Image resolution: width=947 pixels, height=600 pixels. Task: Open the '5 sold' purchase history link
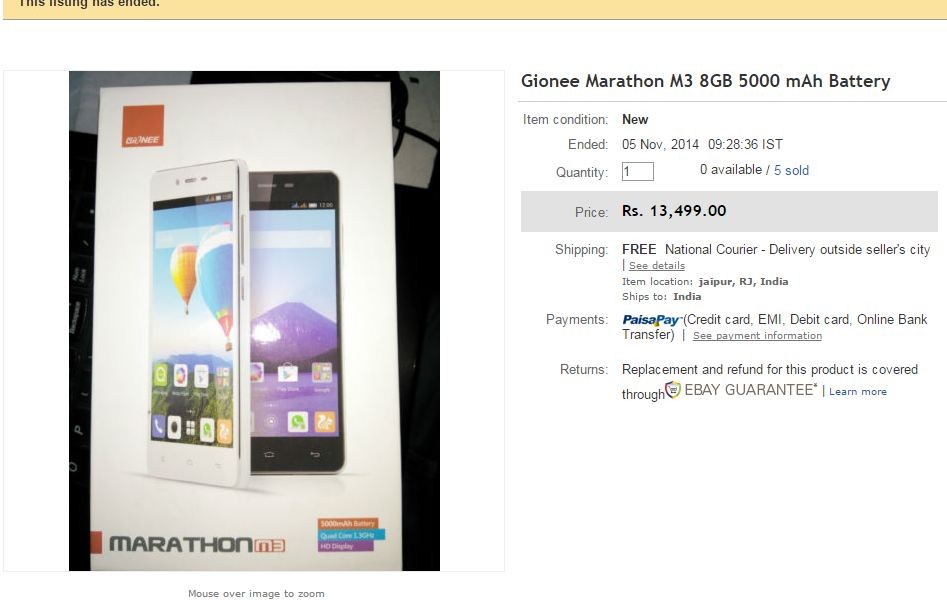(x=791, y=170)
